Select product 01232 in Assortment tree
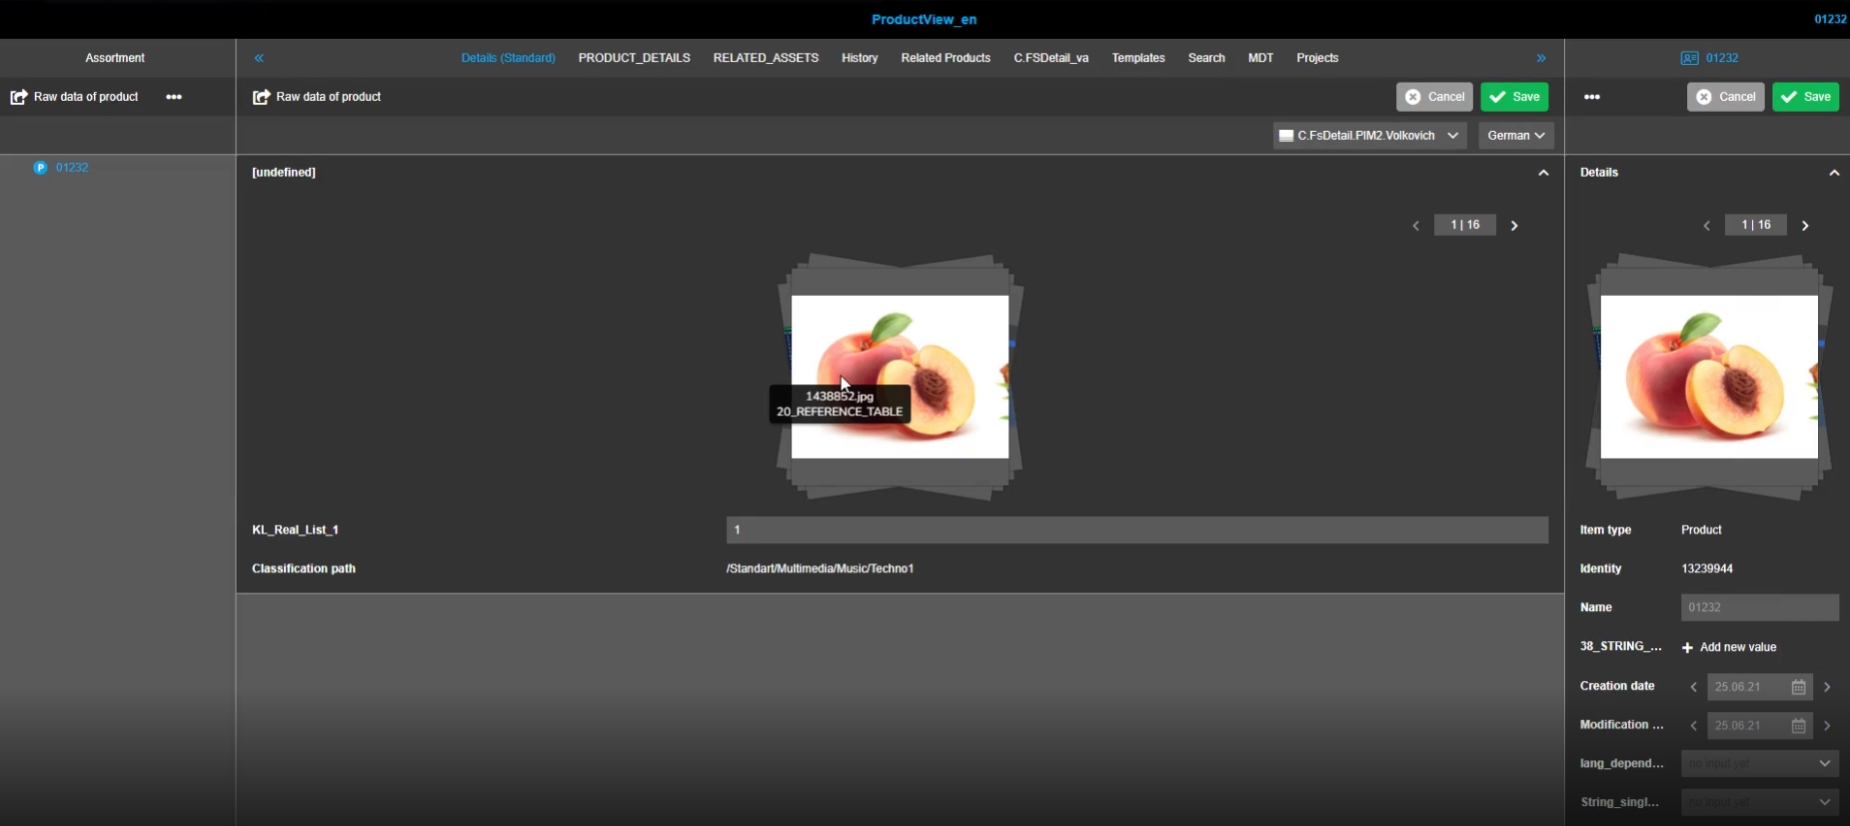 click(x=72, y=168)
